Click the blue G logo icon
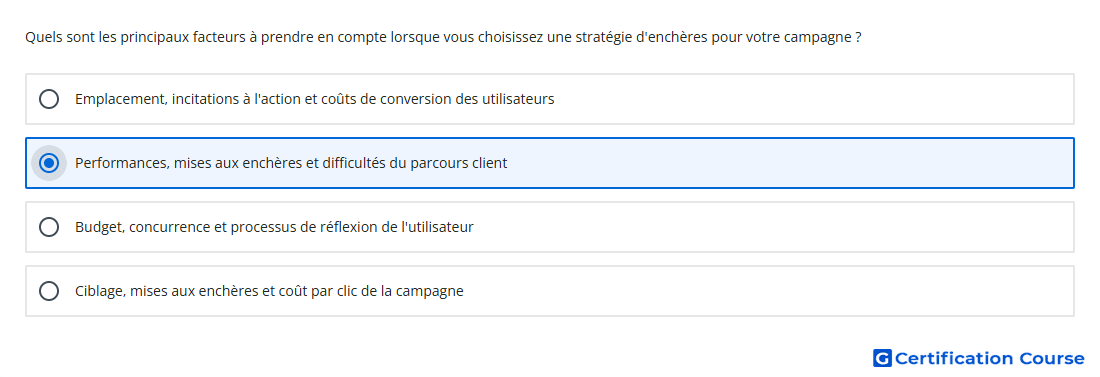Screen dimensions: 1100x377 (882, 358)
